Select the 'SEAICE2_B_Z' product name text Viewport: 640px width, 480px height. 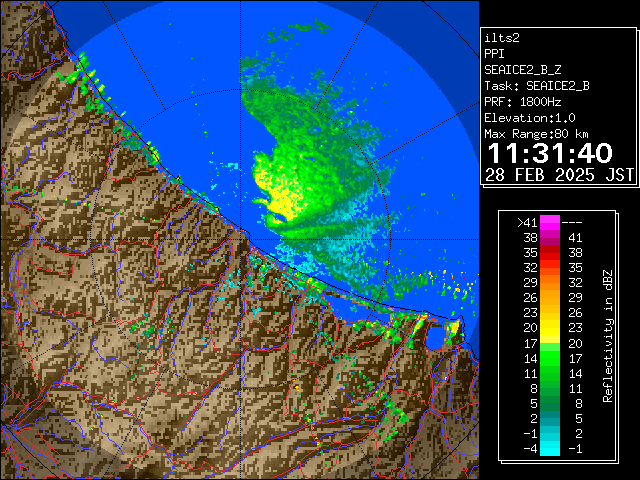tap(522, 70)
